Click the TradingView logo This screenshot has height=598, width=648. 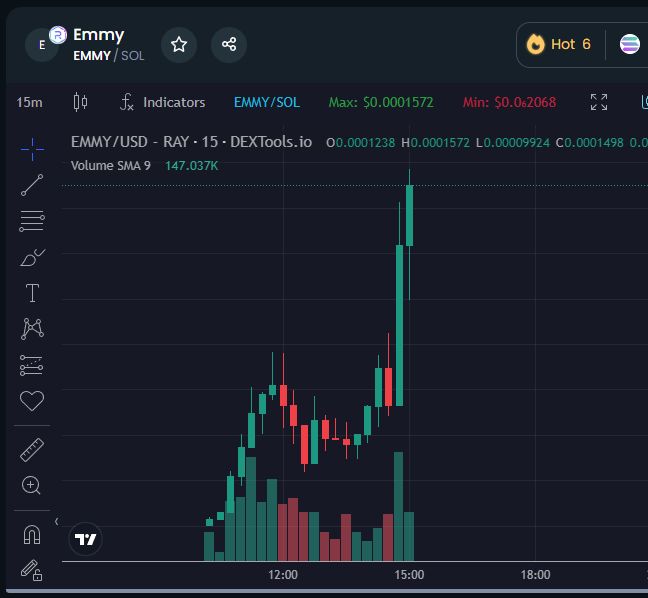click(86, 539)
